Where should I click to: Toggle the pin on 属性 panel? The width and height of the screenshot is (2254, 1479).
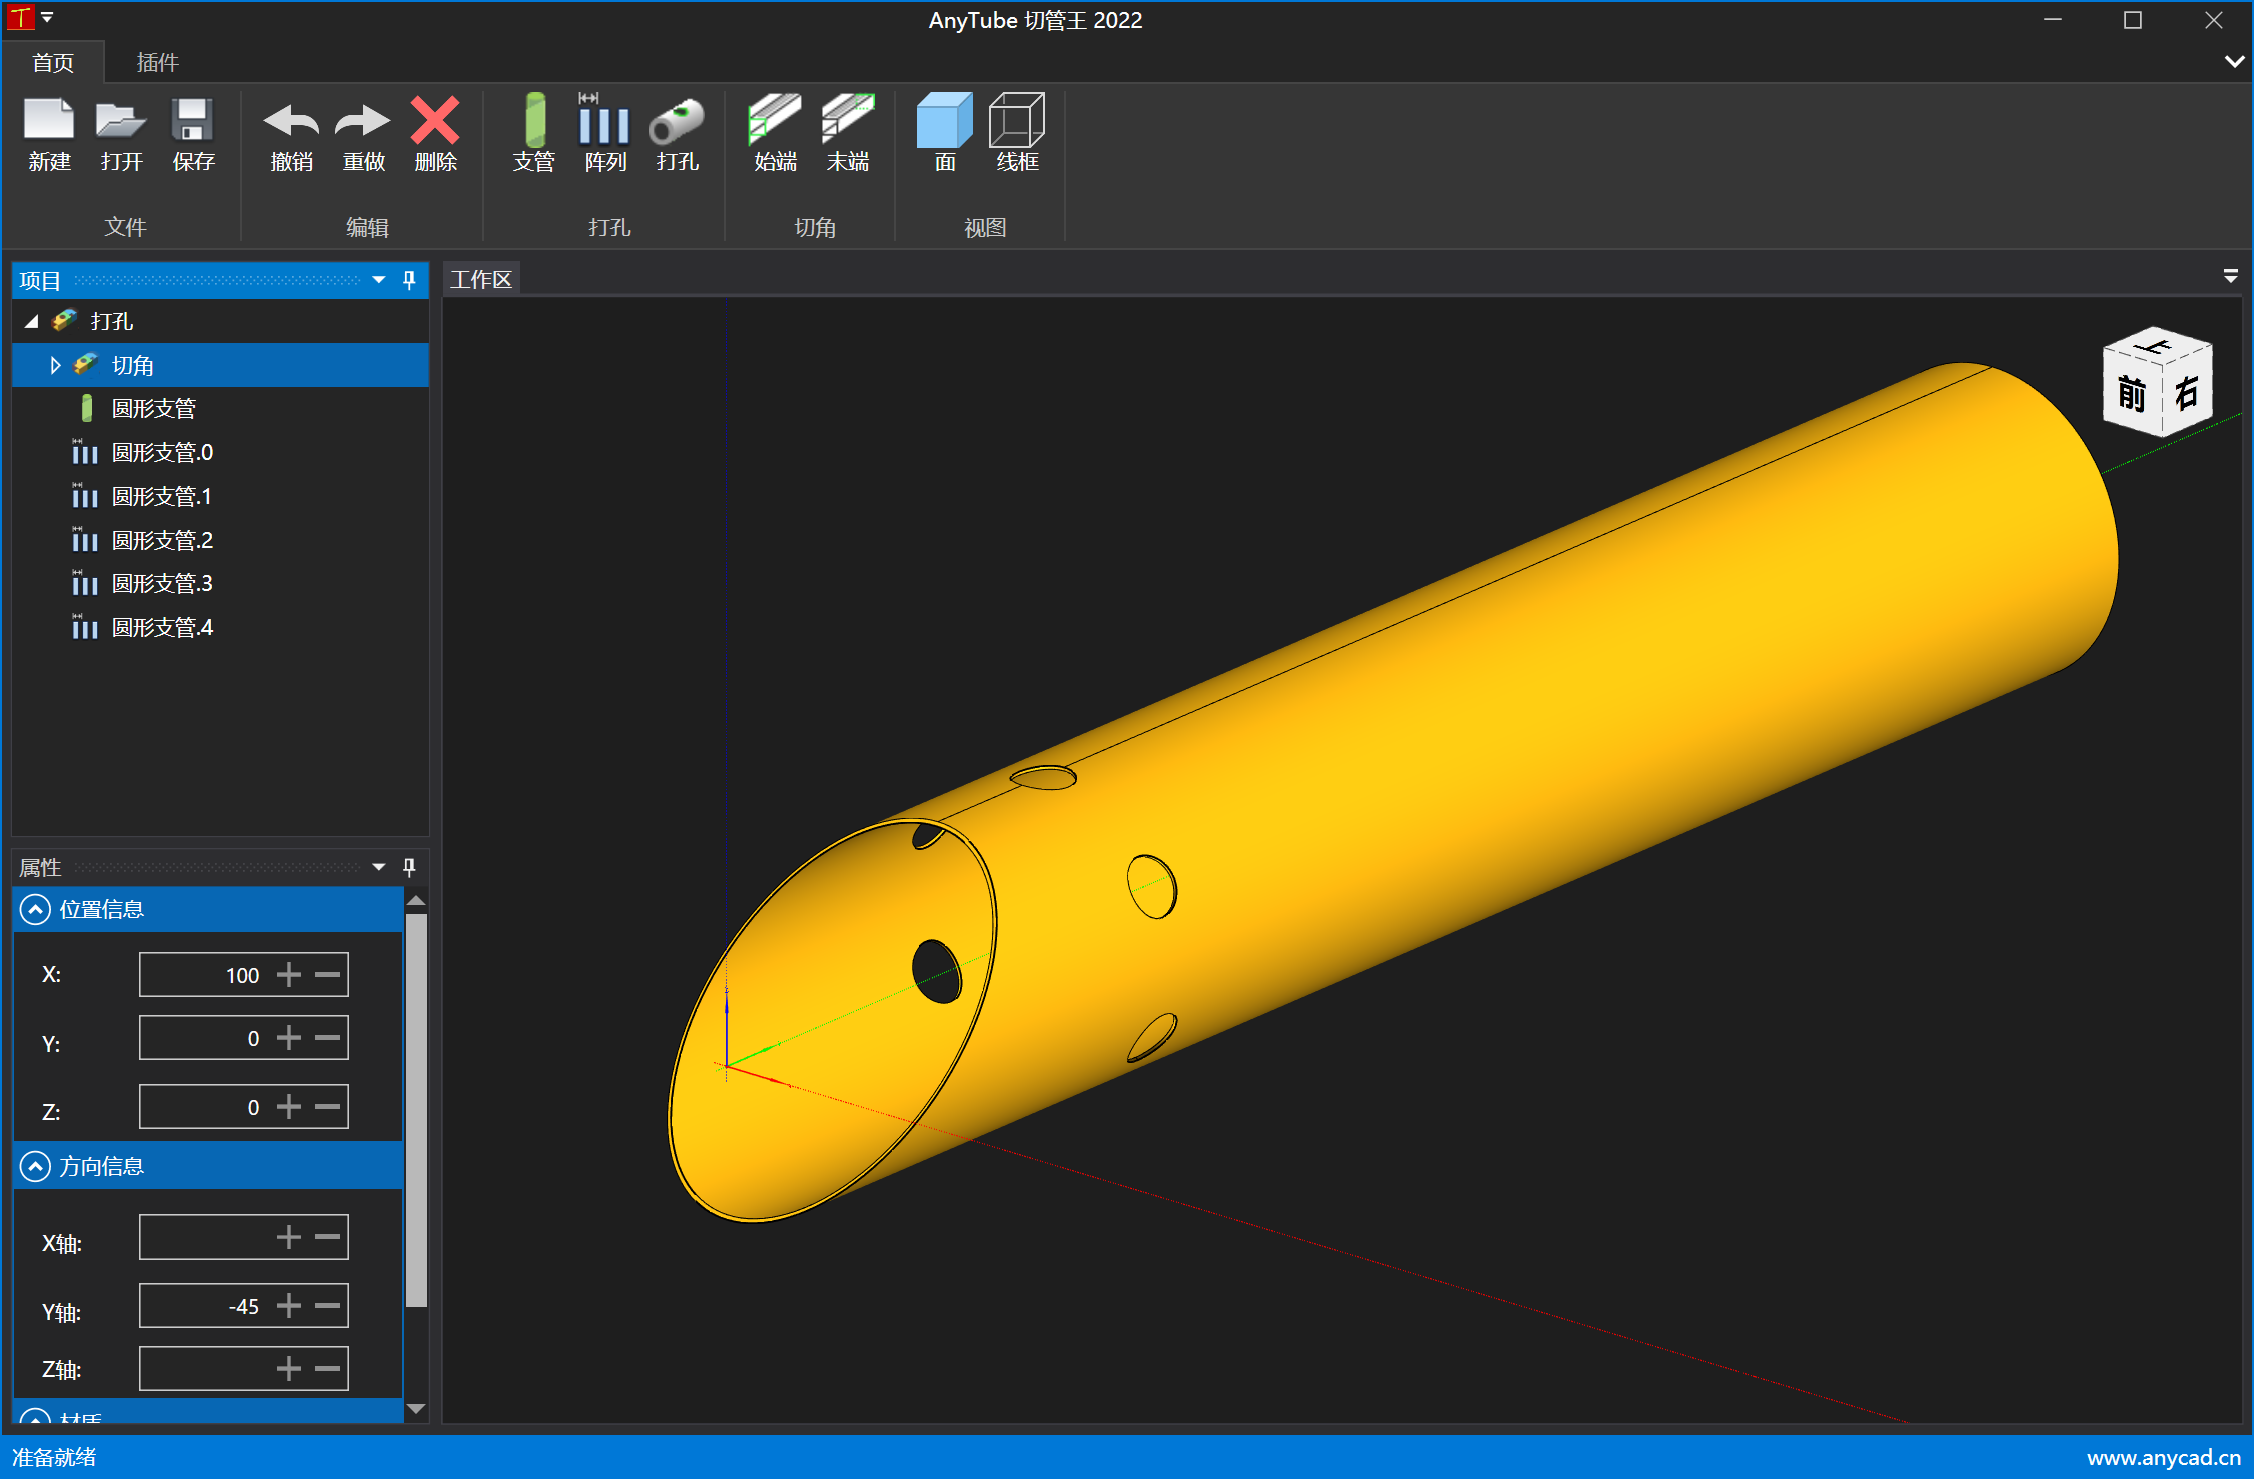(409, 867)
